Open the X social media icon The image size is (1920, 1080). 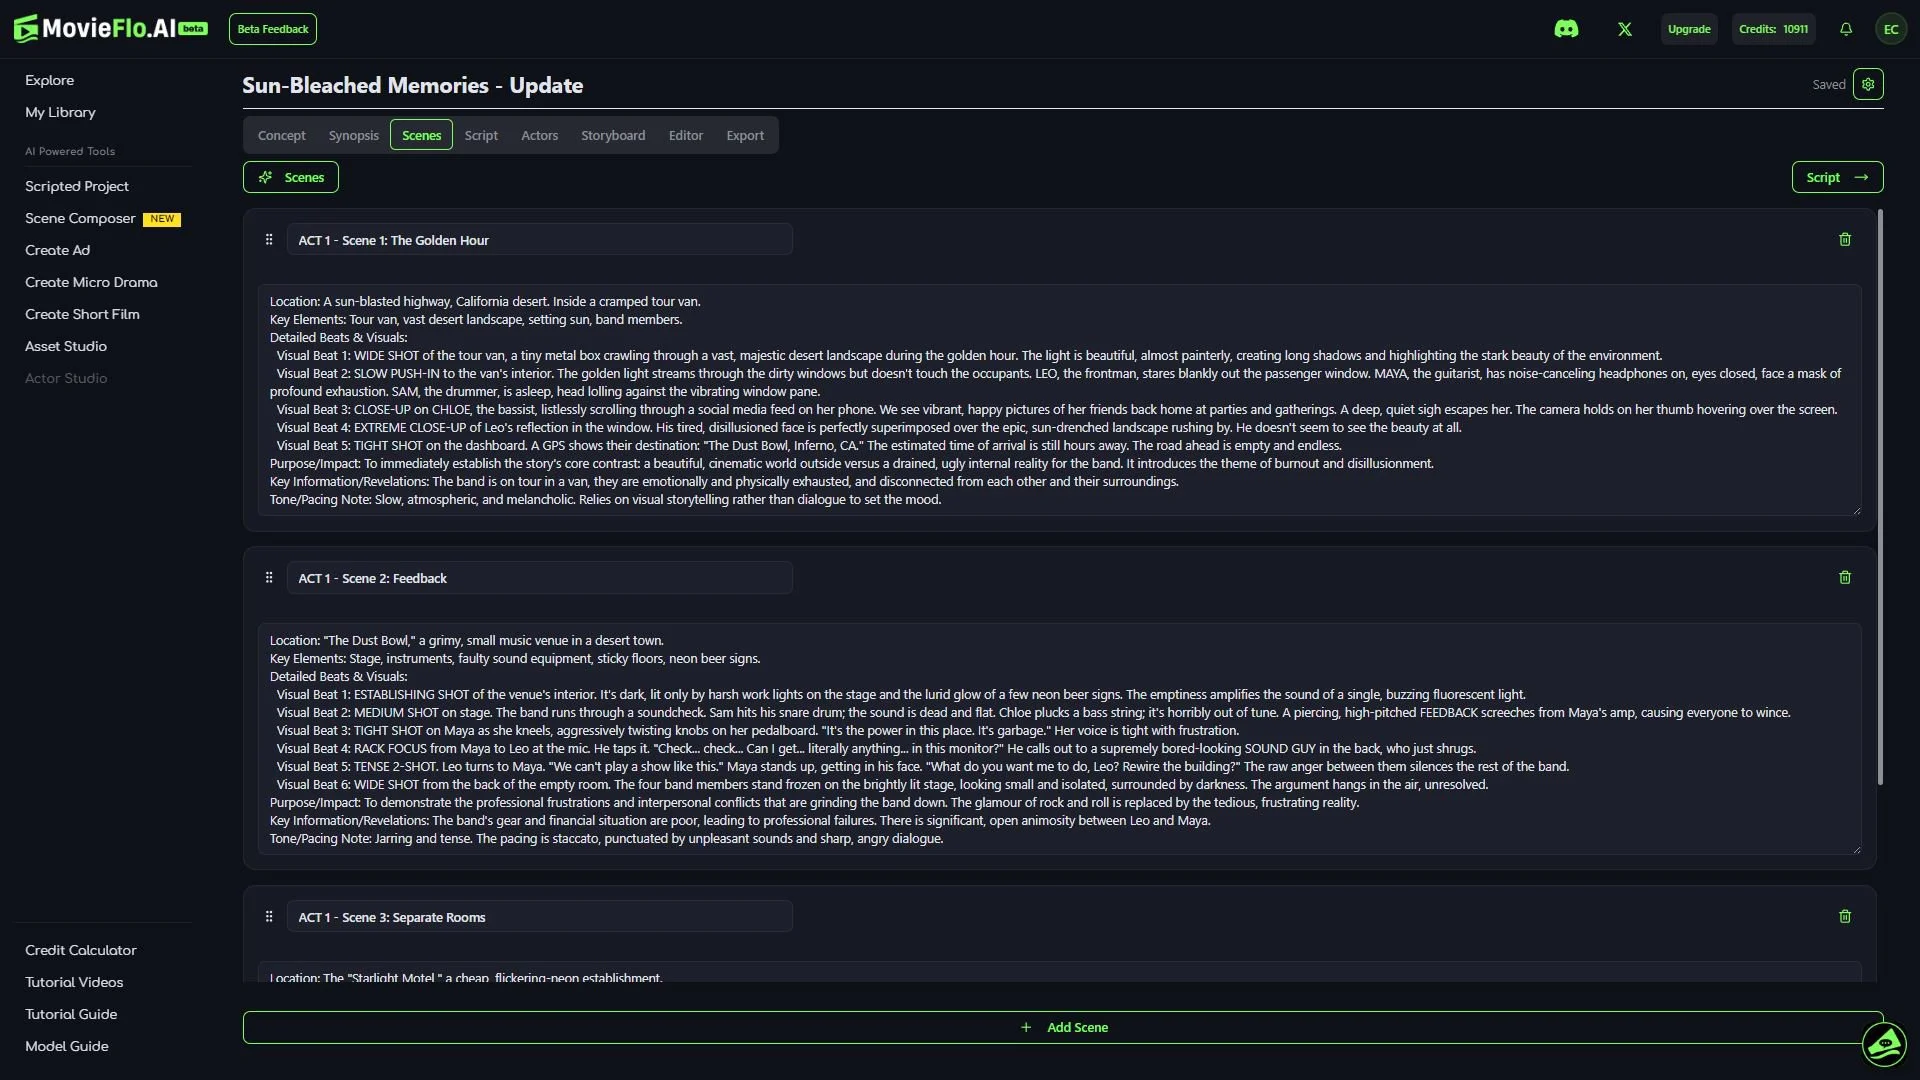pos(1624,29)
